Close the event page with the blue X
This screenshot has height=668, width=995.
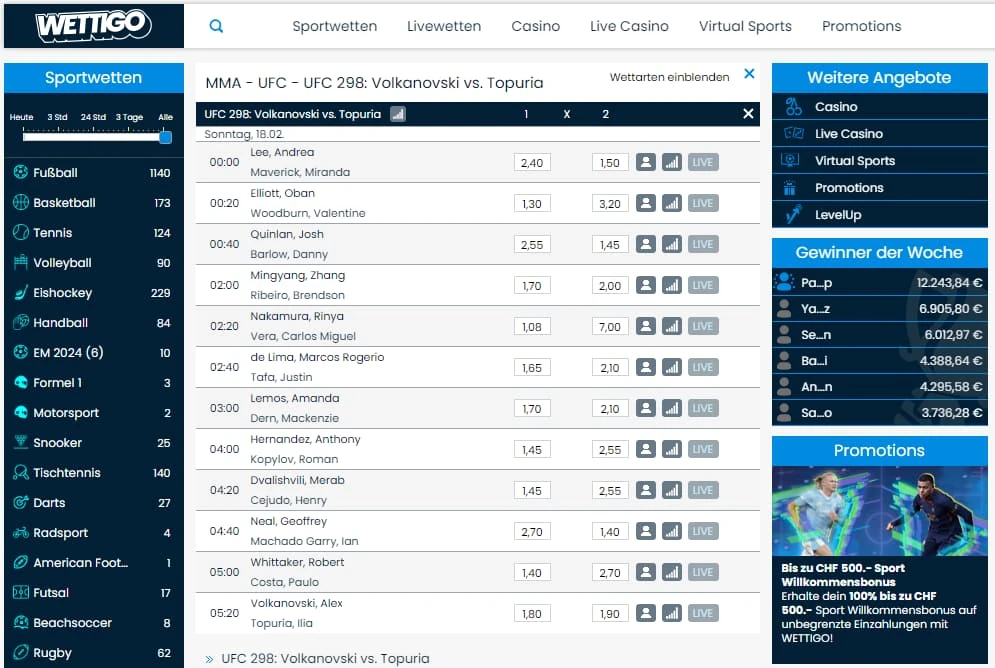749,74
